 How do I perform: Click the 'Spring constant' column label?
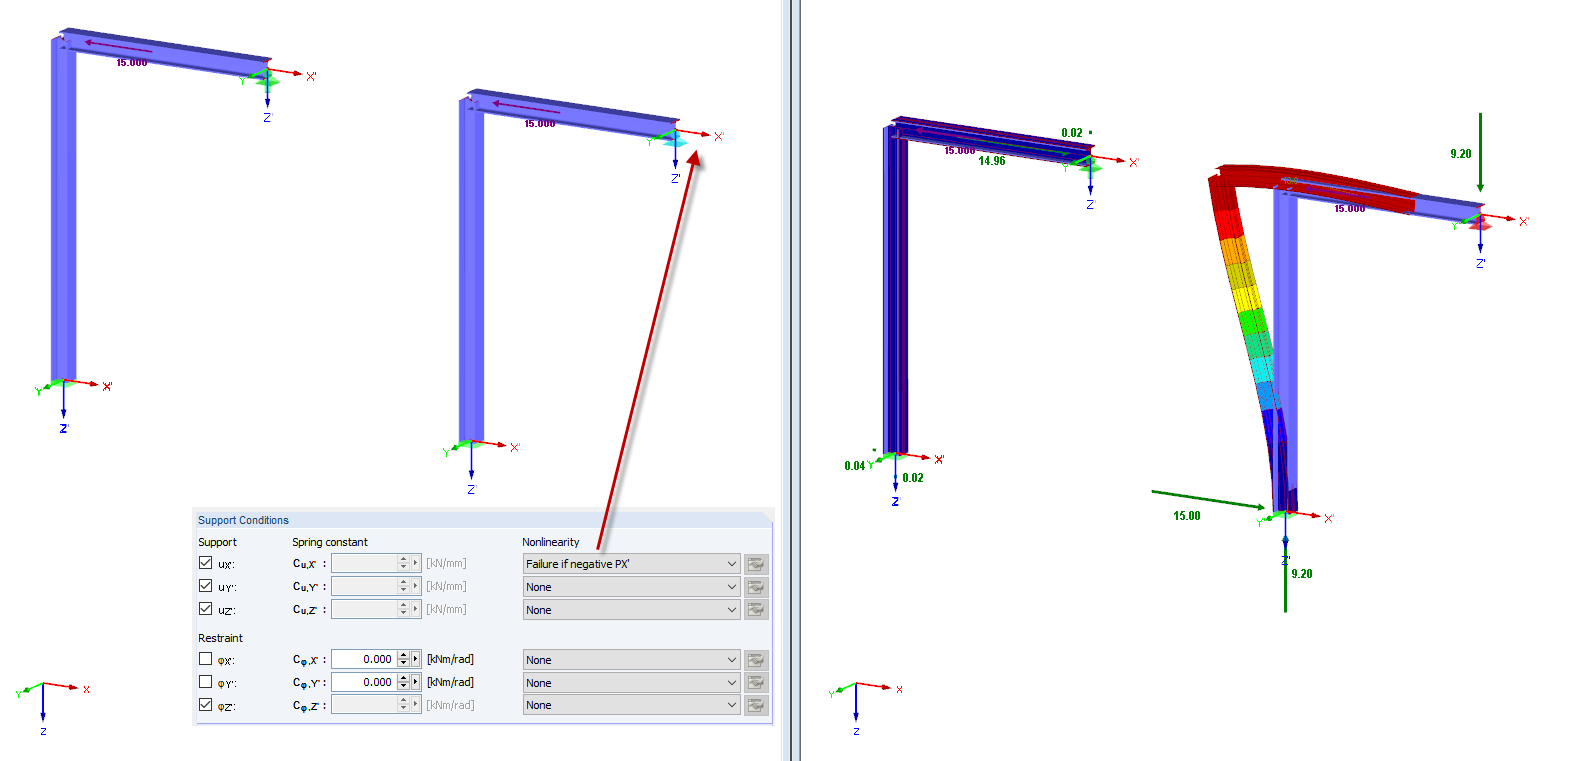tap(330, 542)
